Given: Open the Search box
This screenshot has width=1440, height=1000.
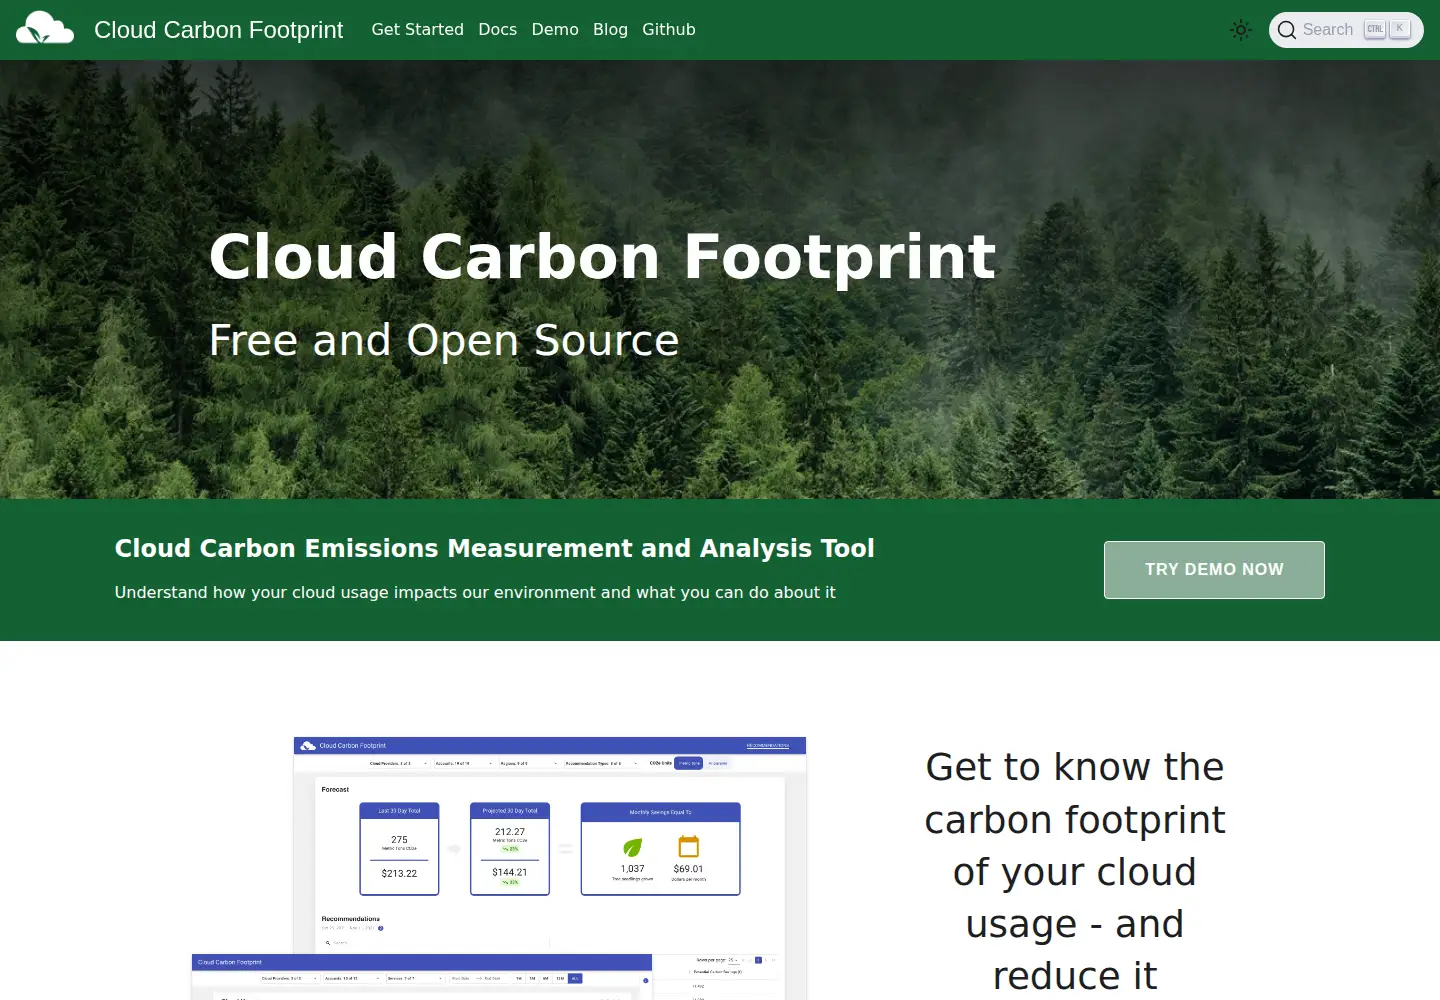Looking at the screenshot, I should [1346, 30].
